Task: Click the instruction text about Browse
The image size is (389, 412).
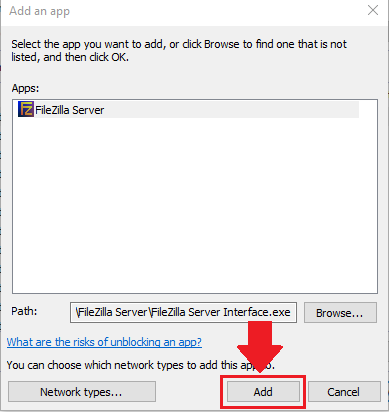Action: [x=179, y=51]
